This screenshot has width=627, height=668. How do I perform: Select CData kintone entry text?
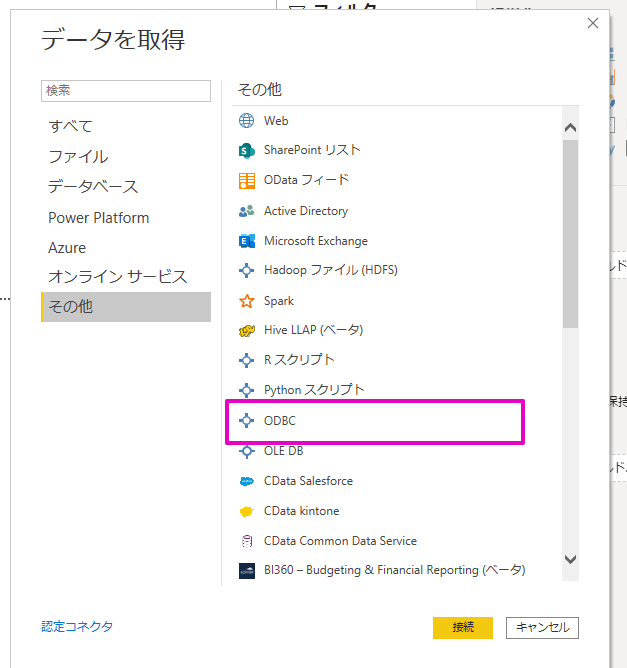(x=302, y=511)
